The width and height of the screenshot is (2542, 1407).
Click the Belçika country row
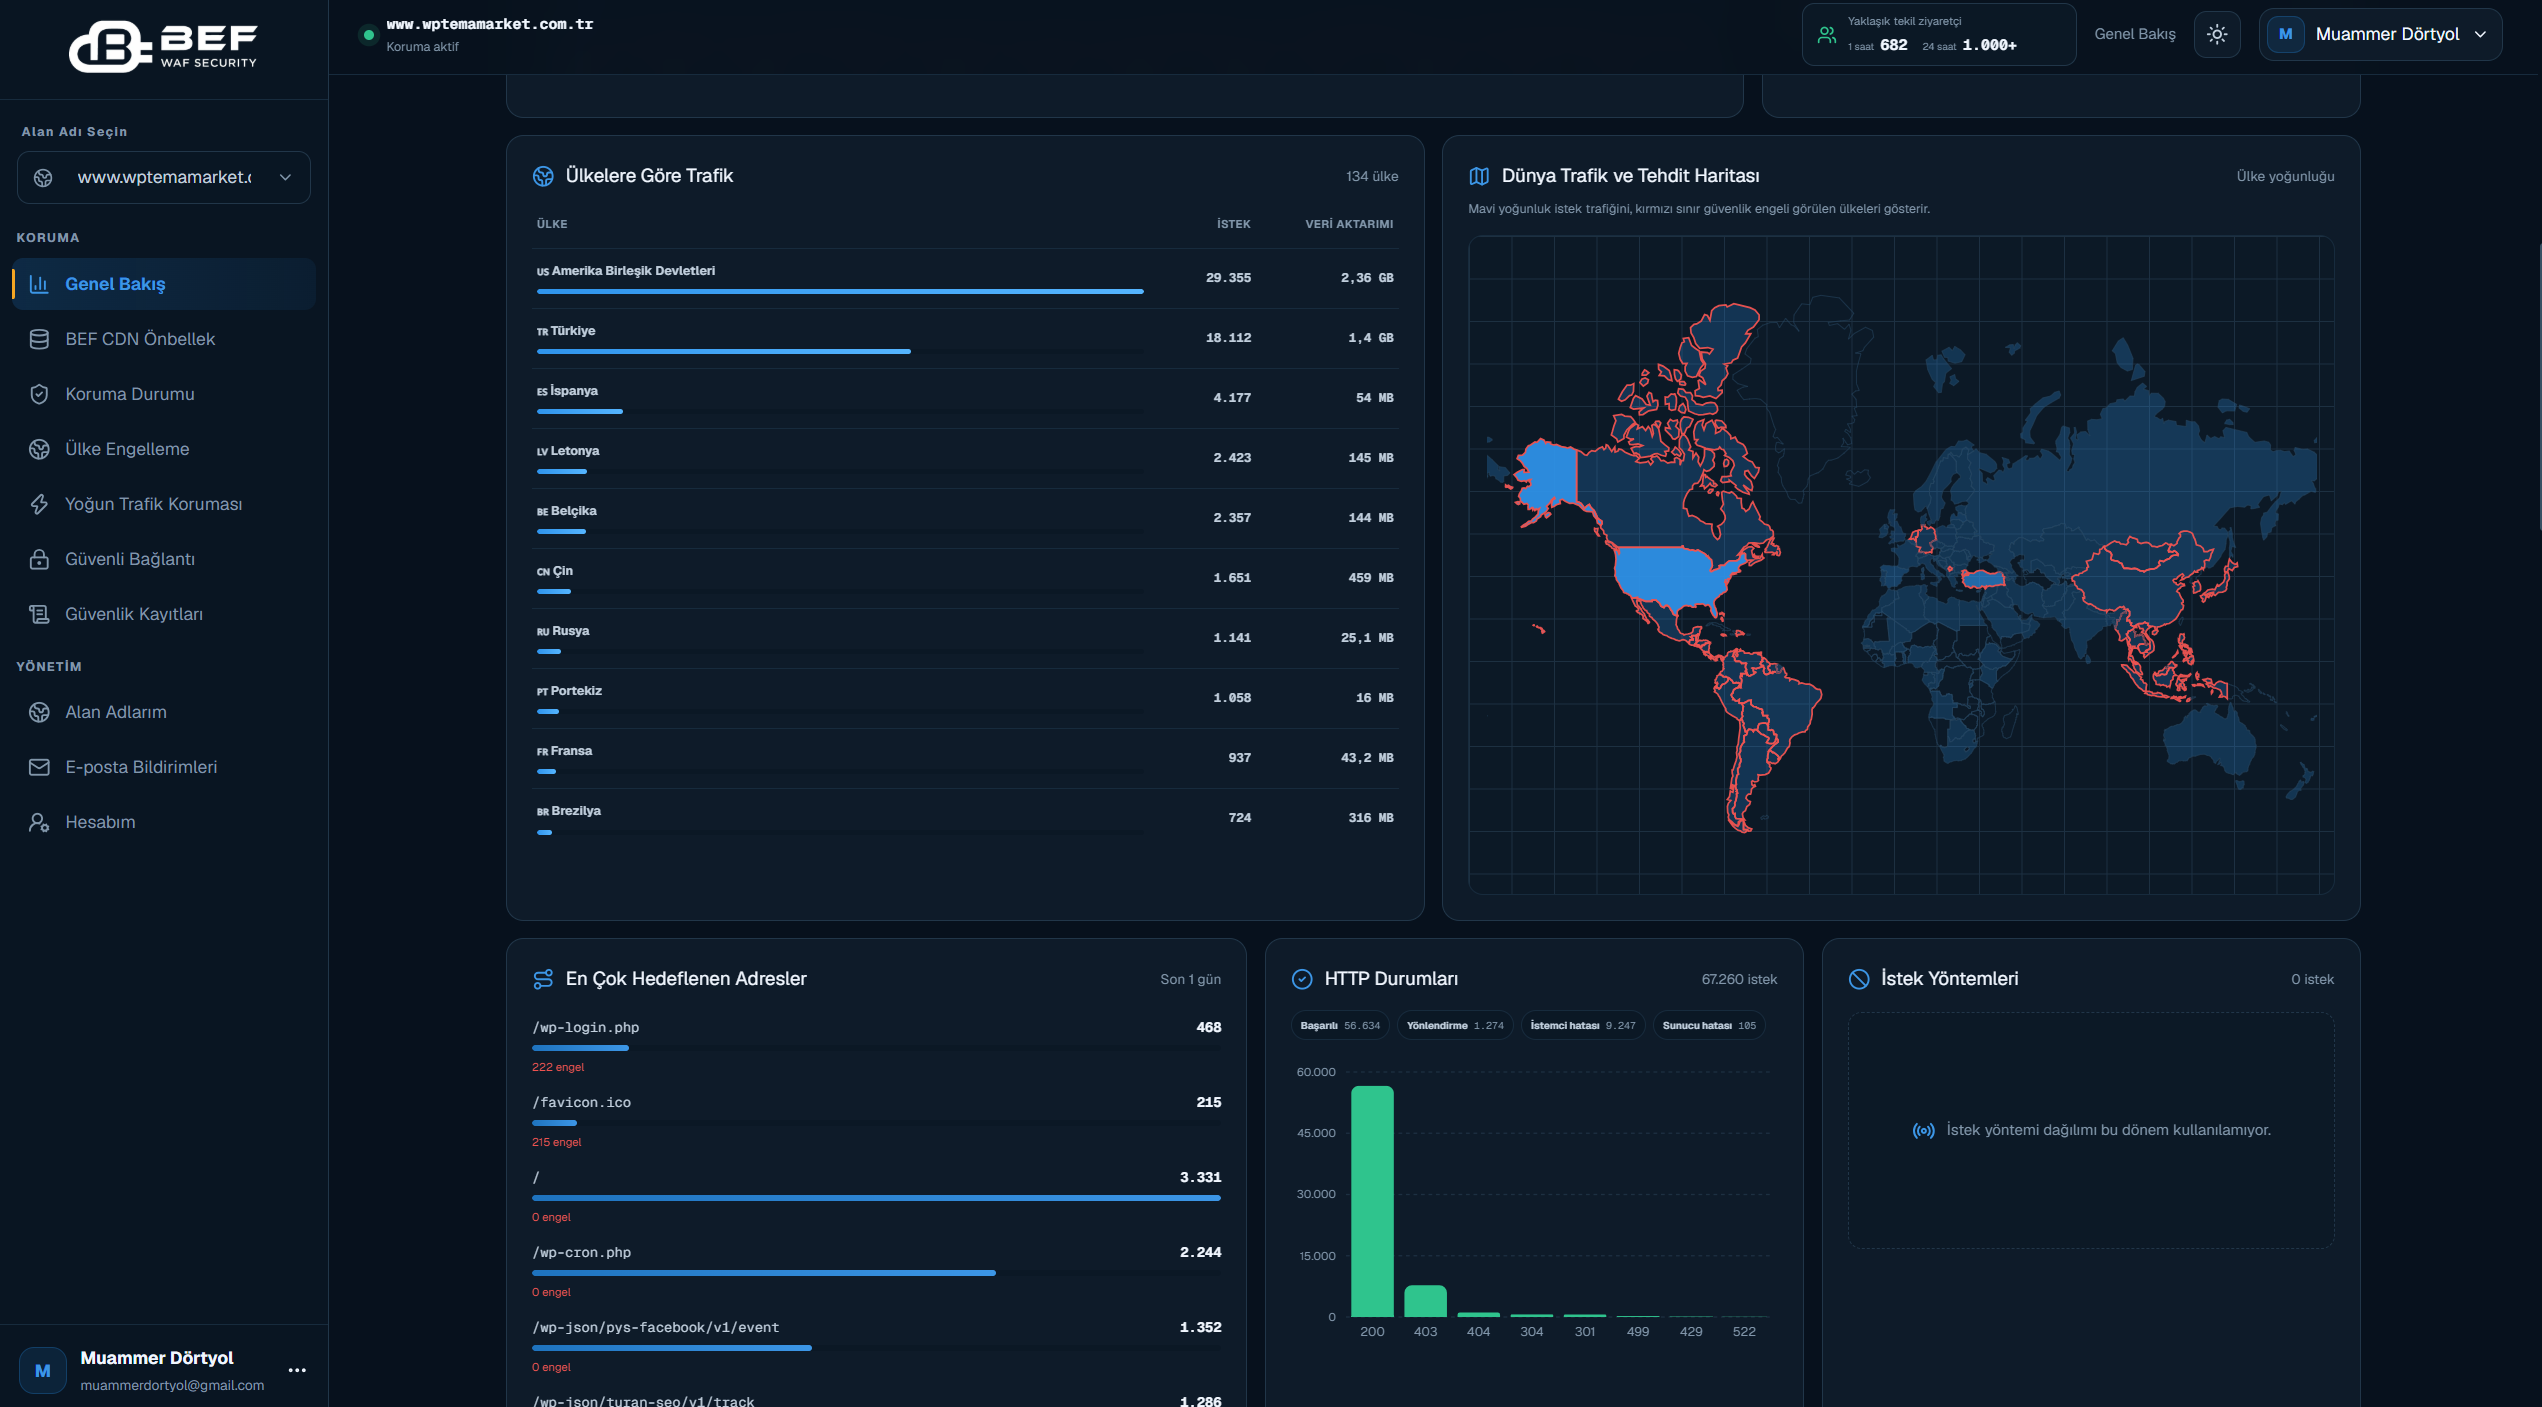tap(965, 518)
